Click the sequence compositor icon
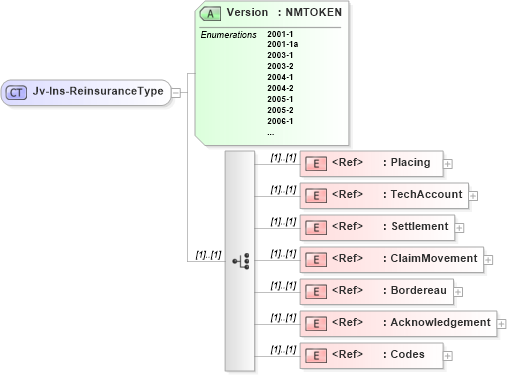Screen dimensions: 507x376 coord(241,261)
